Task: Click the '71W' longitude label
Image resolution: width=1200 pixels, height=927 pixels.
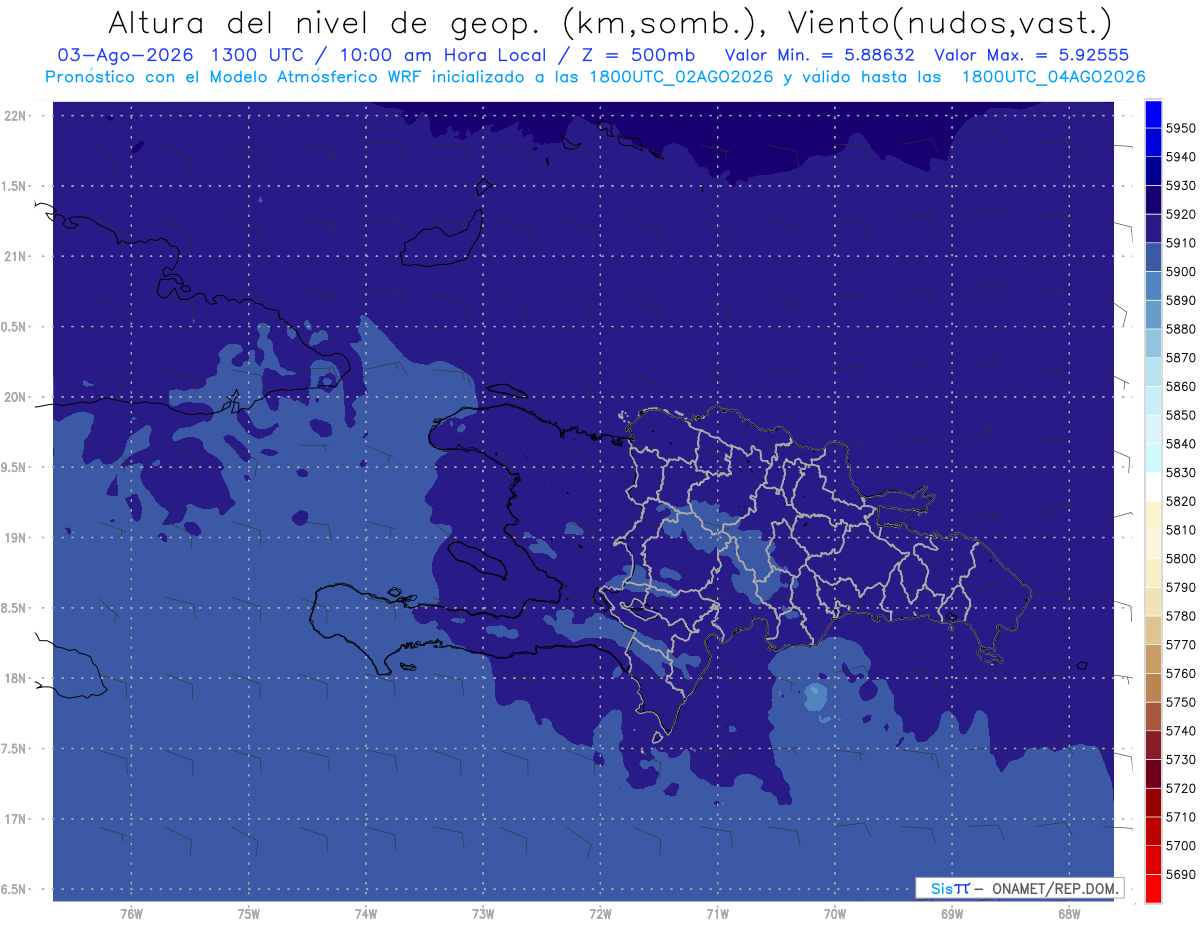Action: (x=717, y=914)
